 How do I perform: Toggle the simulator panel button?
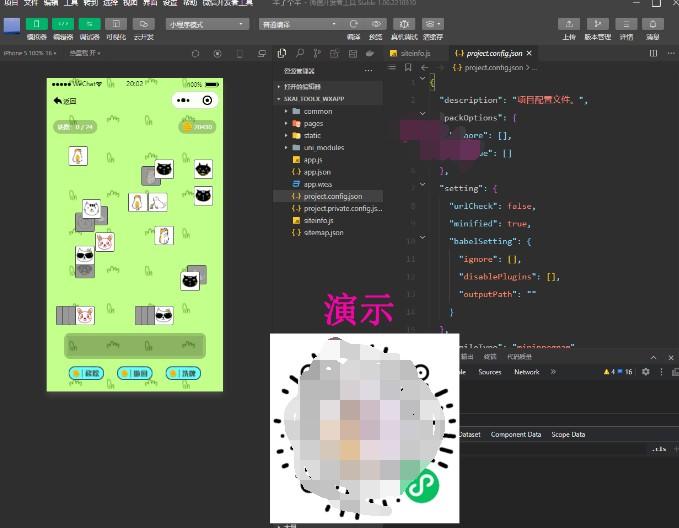pyautogui.click(x=36, y=23)
